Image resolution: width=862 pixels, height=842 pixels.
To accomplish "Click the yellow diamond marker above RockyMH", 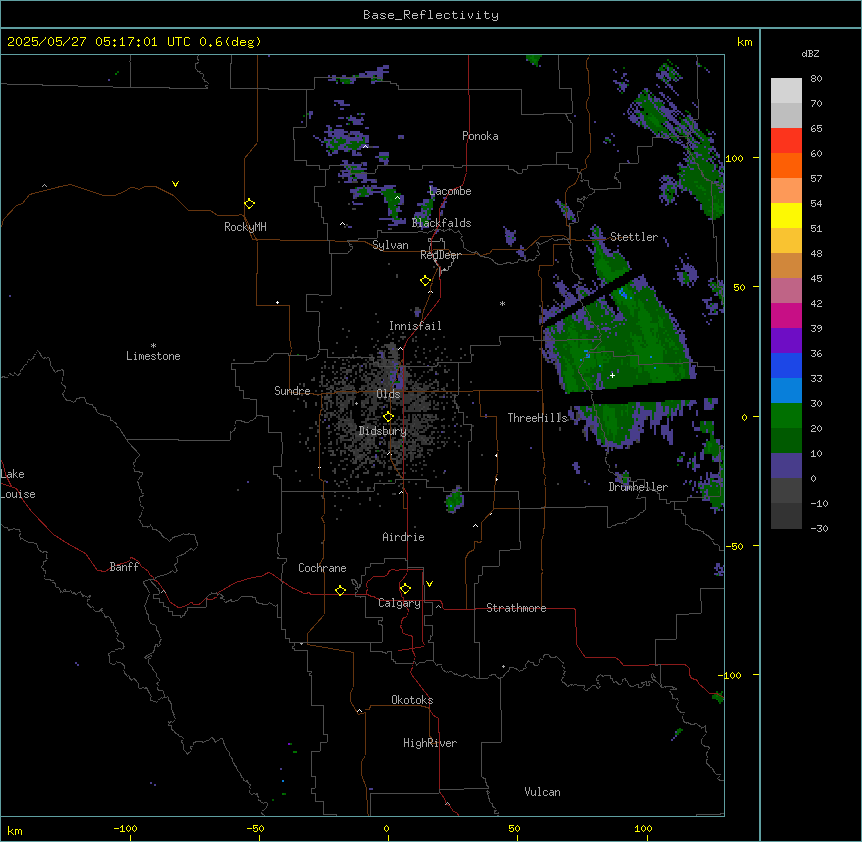I will coord(250,204).
